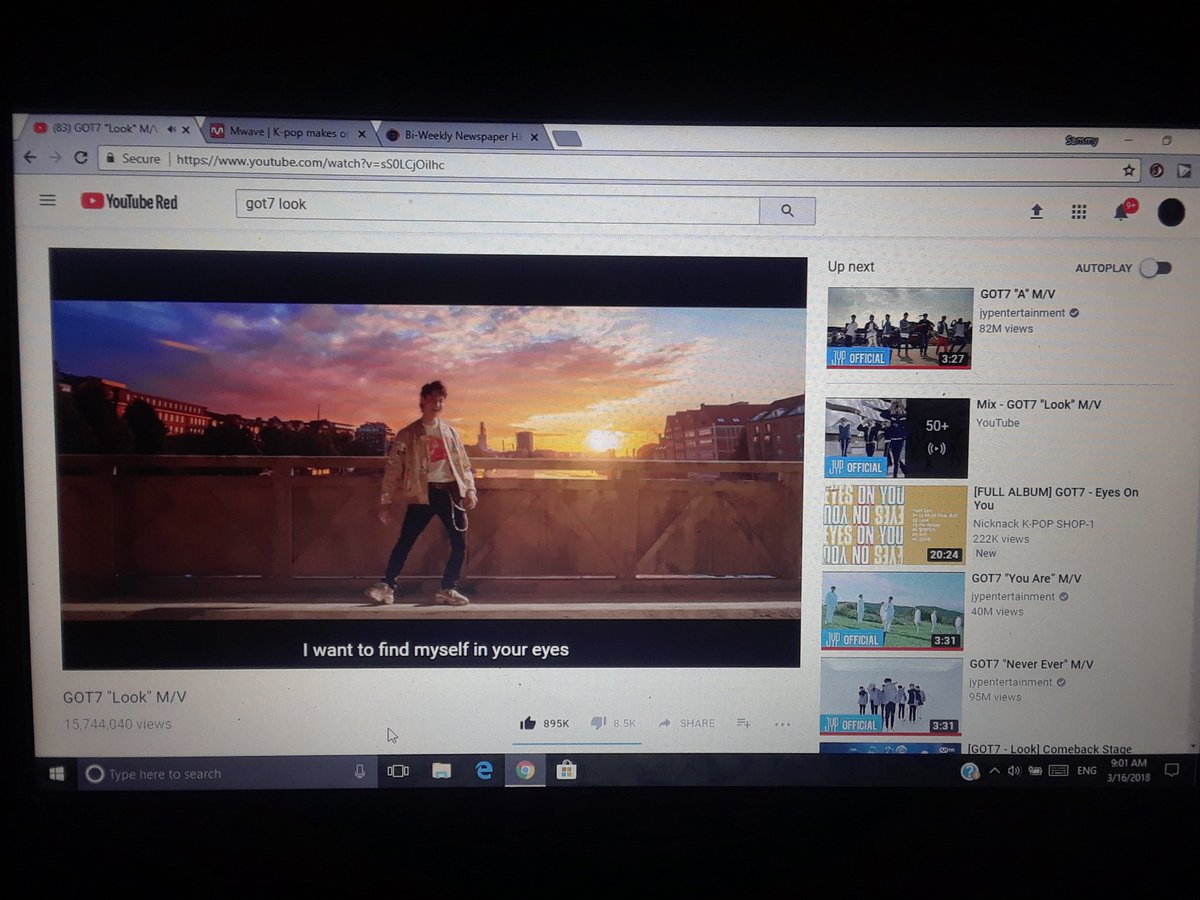Go to YouTube Red home logo
The width and height of the screenshot is (1200, 900).
click(129, 202)
